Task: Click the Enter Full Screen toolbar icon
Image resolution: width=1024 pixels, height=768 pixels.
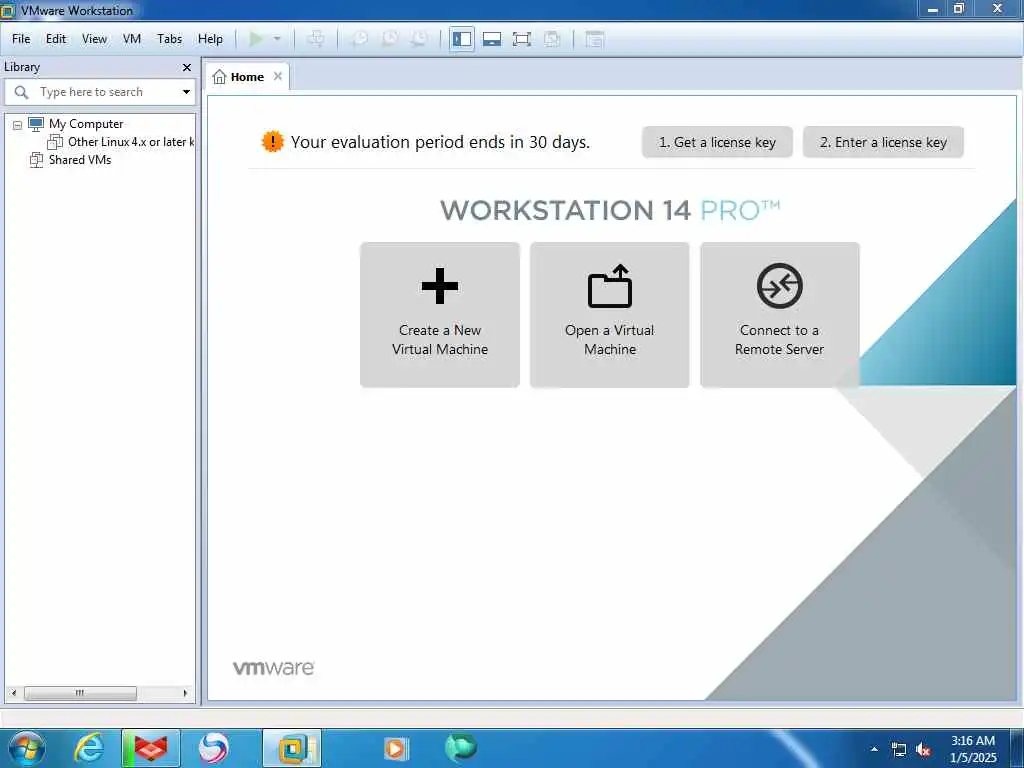Action: 522,39
